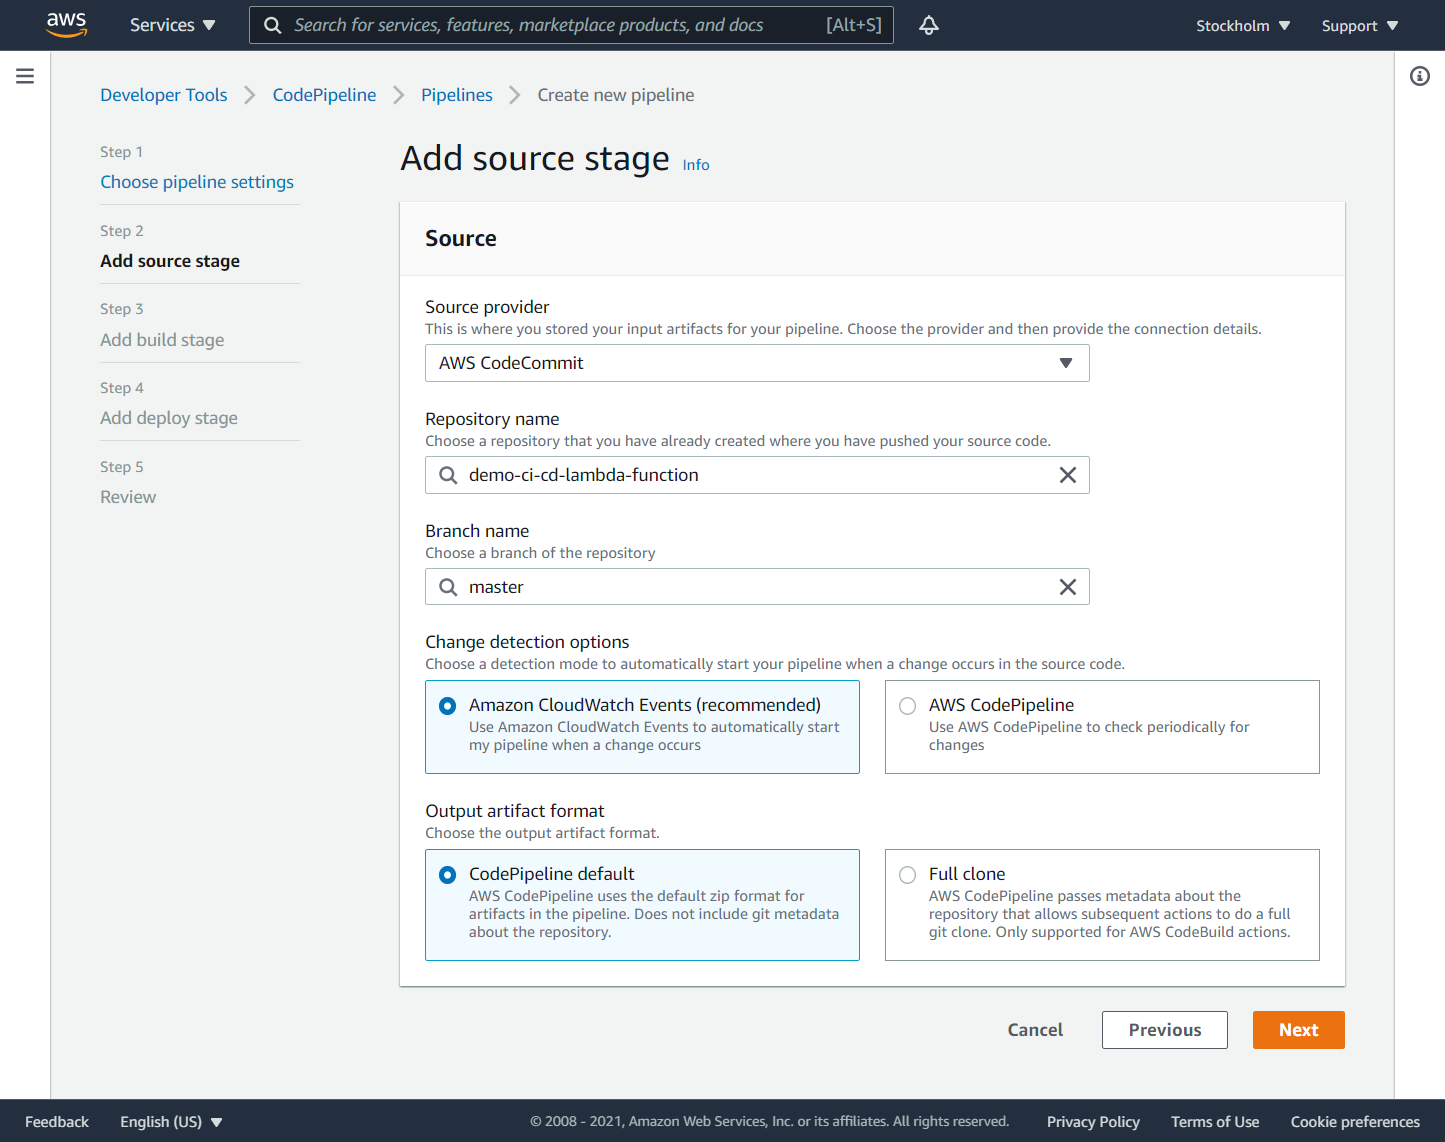1445x1142 pixels.
Task: Clear the master branch with X icon
Action: (x=1068, y=587)
